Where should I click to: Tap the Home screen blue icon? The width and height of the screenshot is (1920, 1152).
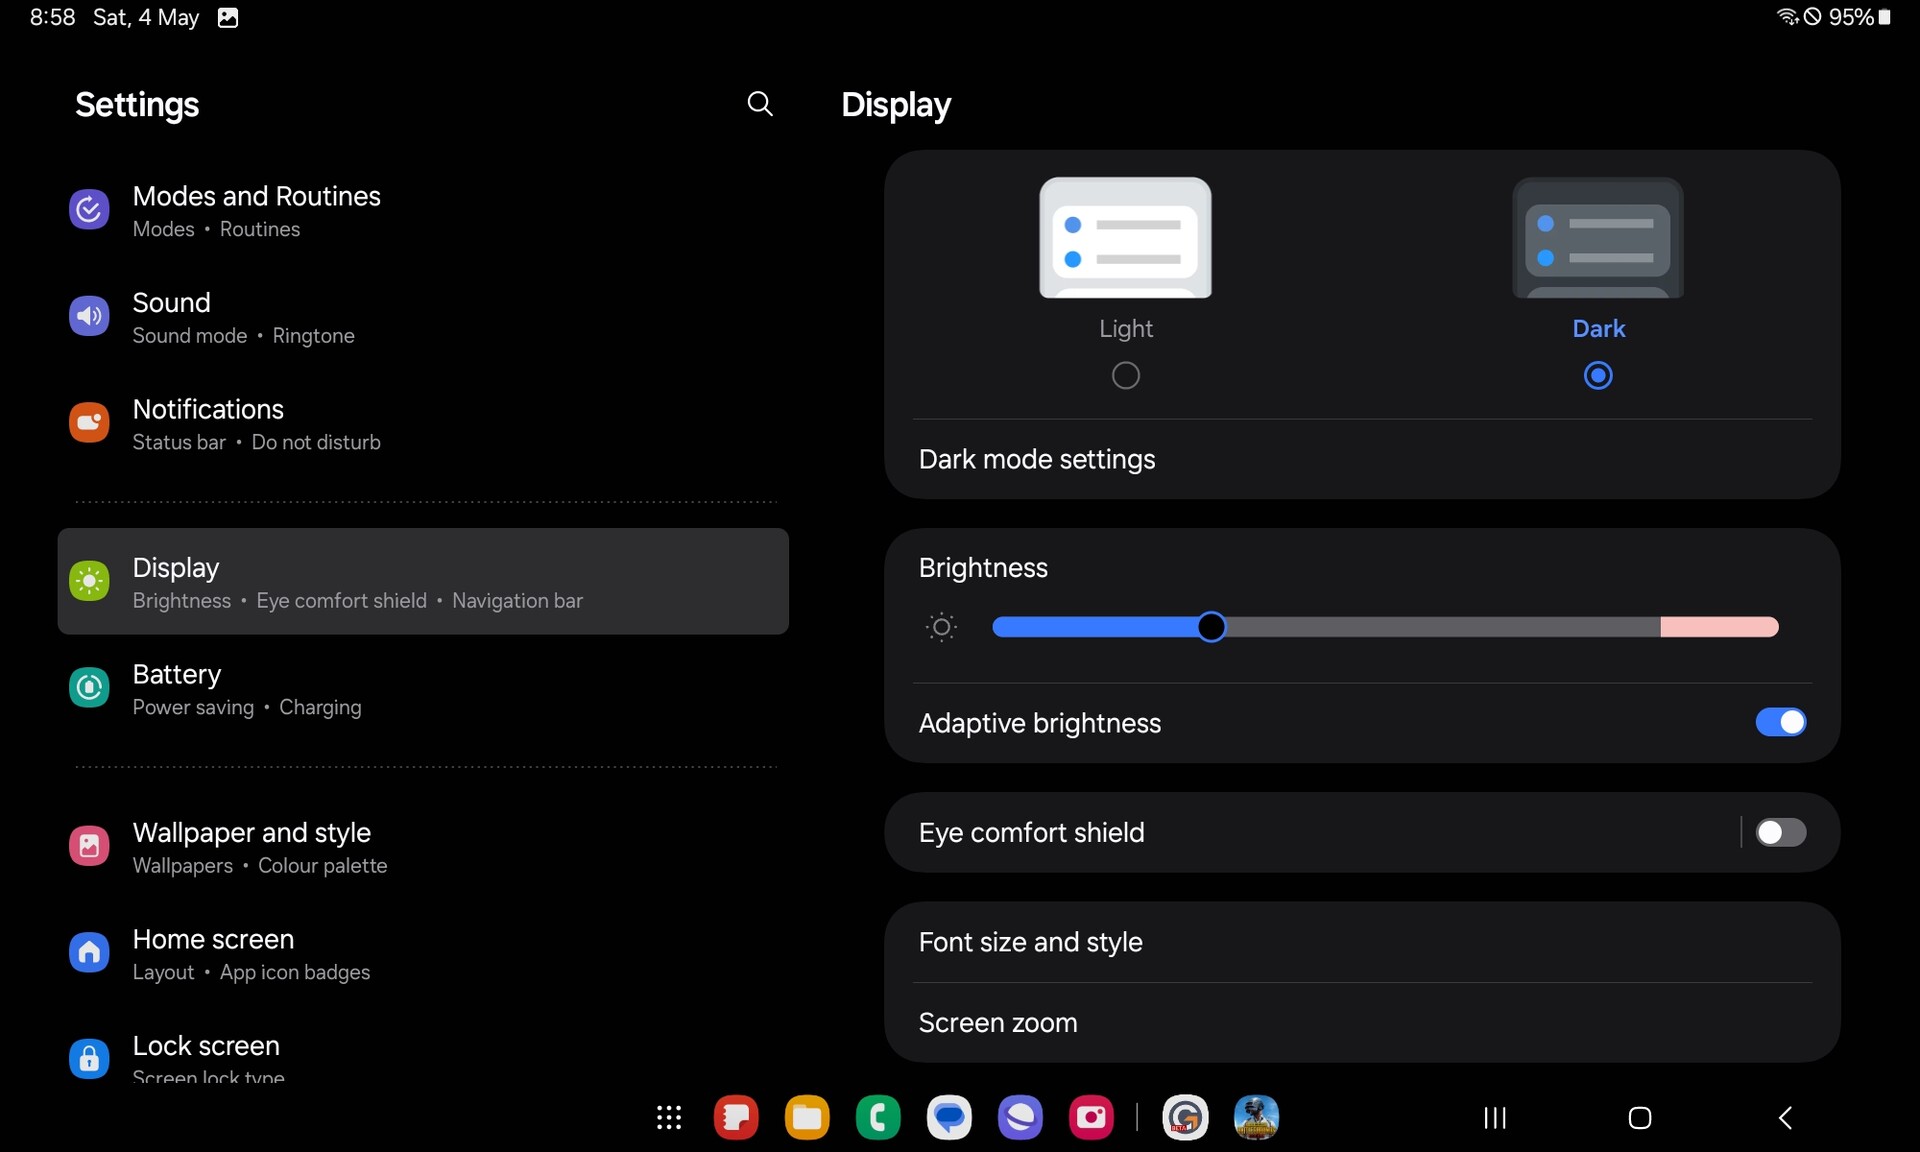(x=89, y=952)
